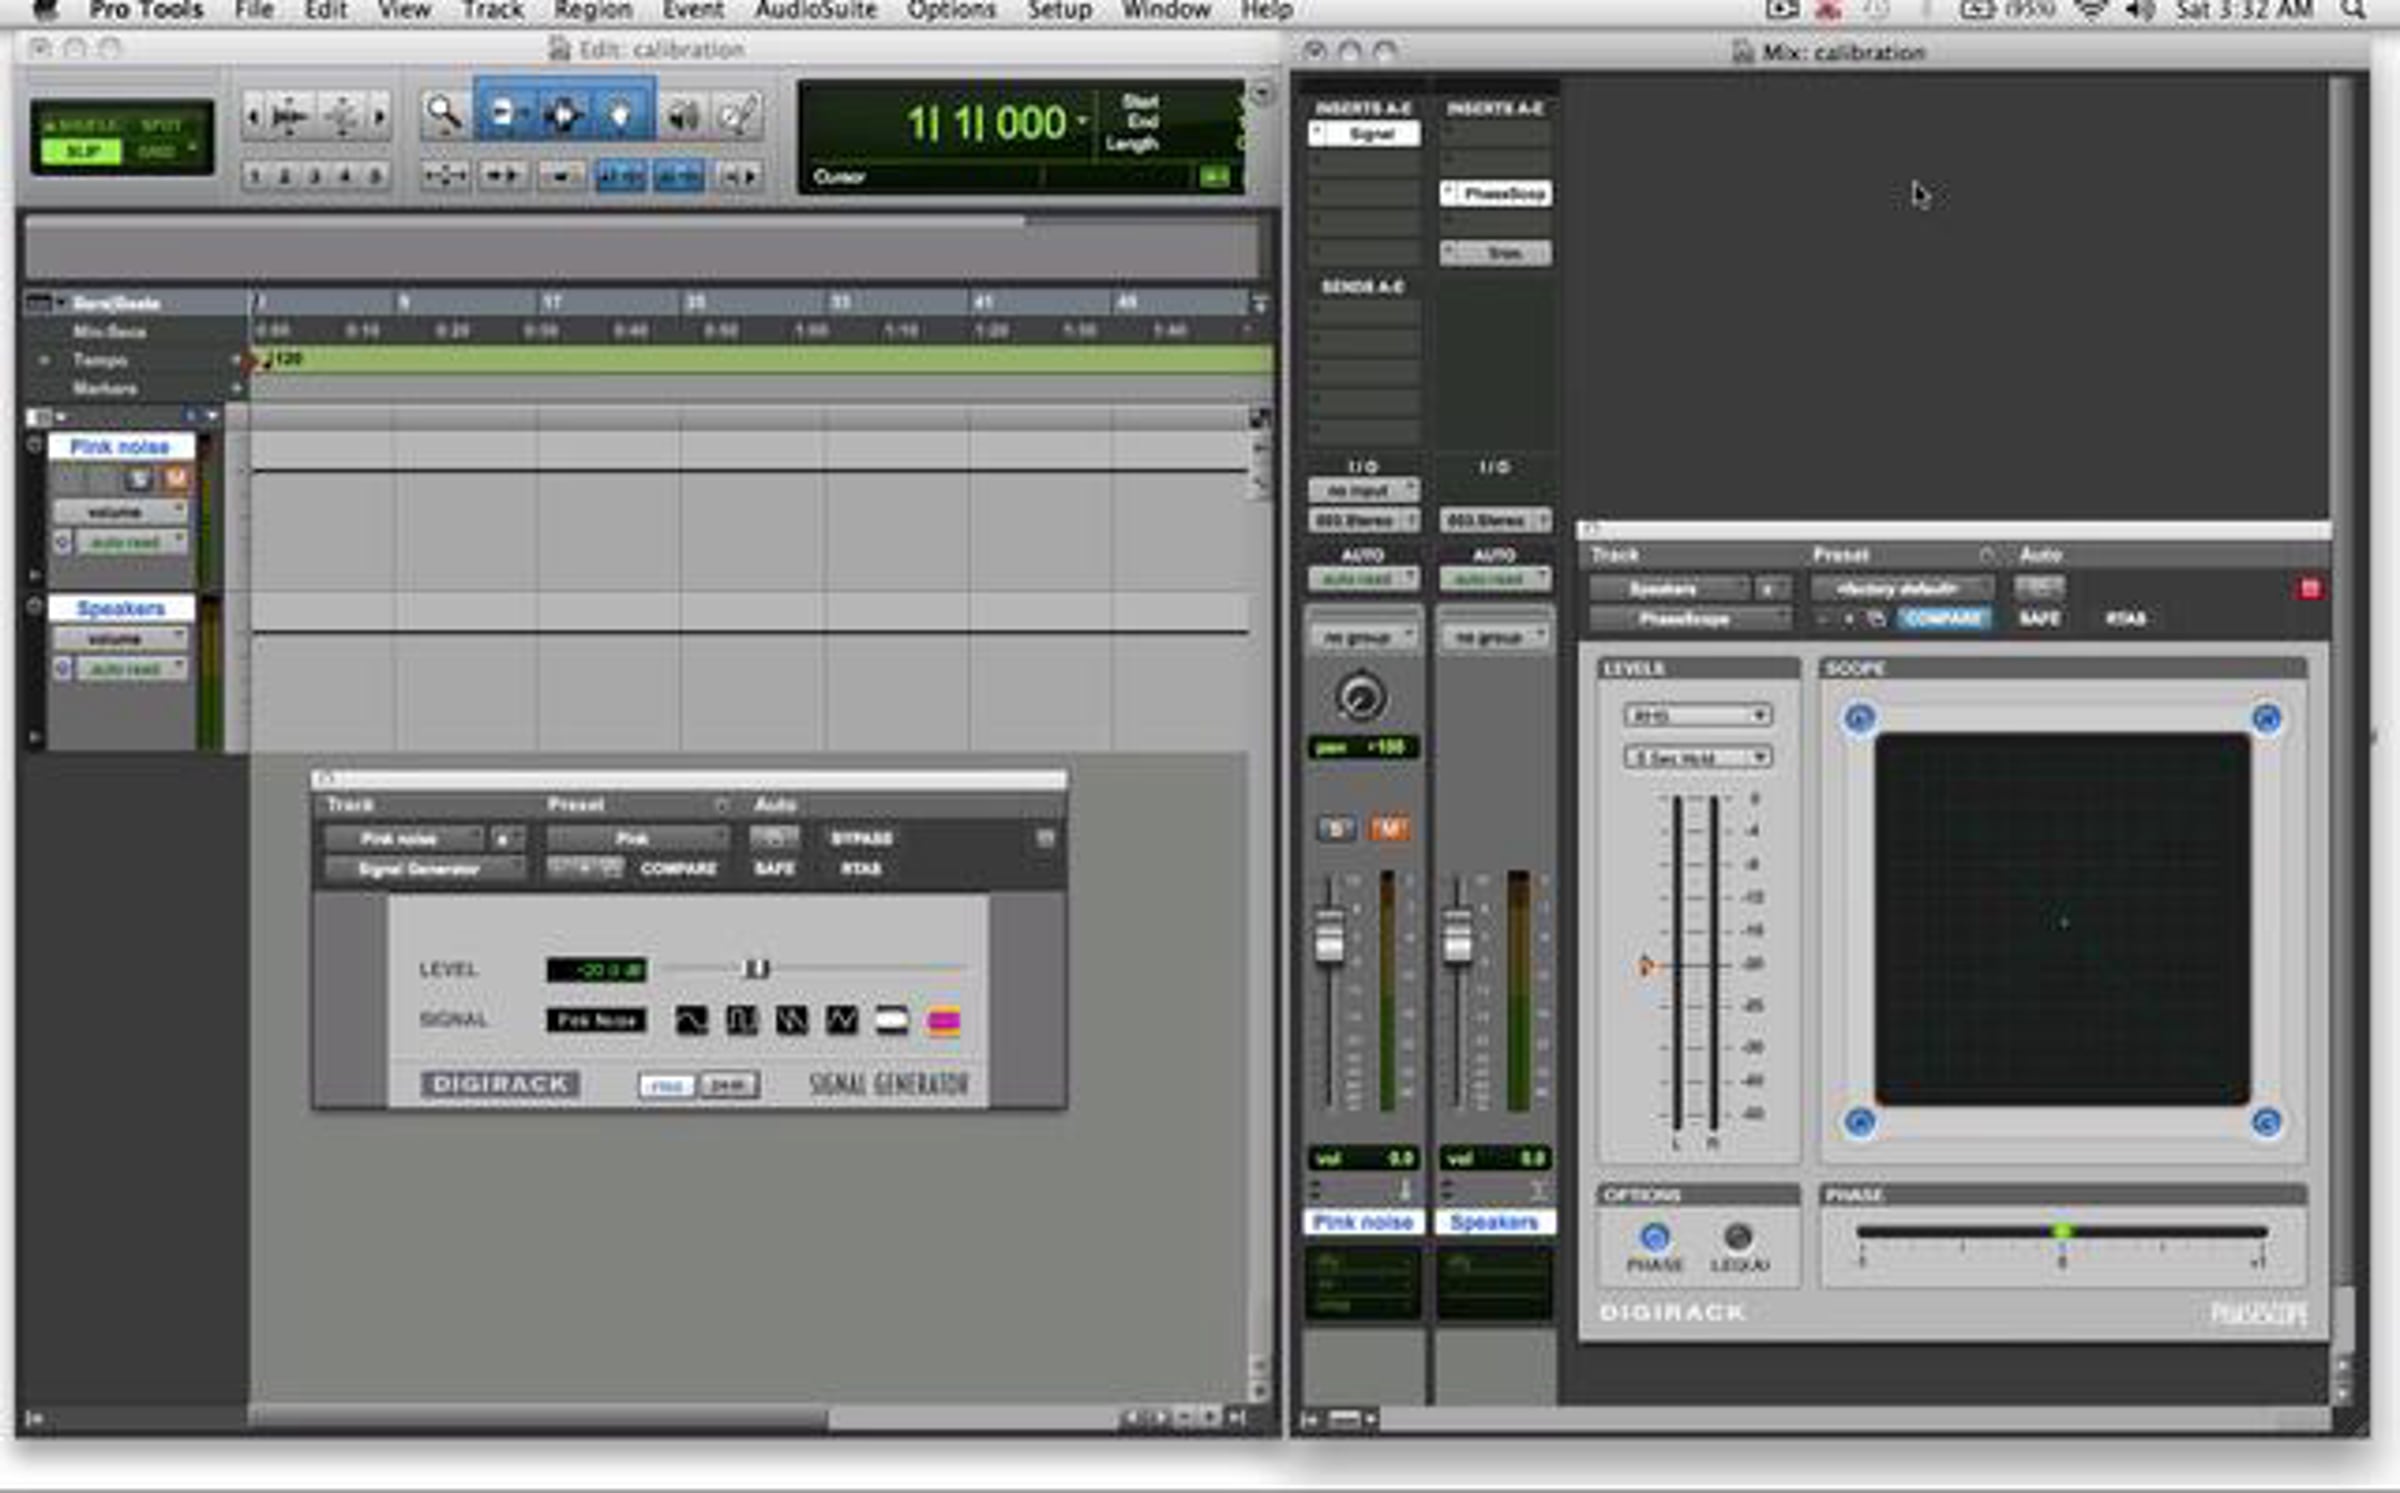Toggle Mute on Pink noise track in Edit window
Viewport: 2400px width, 1493px height.
point(175,479)
